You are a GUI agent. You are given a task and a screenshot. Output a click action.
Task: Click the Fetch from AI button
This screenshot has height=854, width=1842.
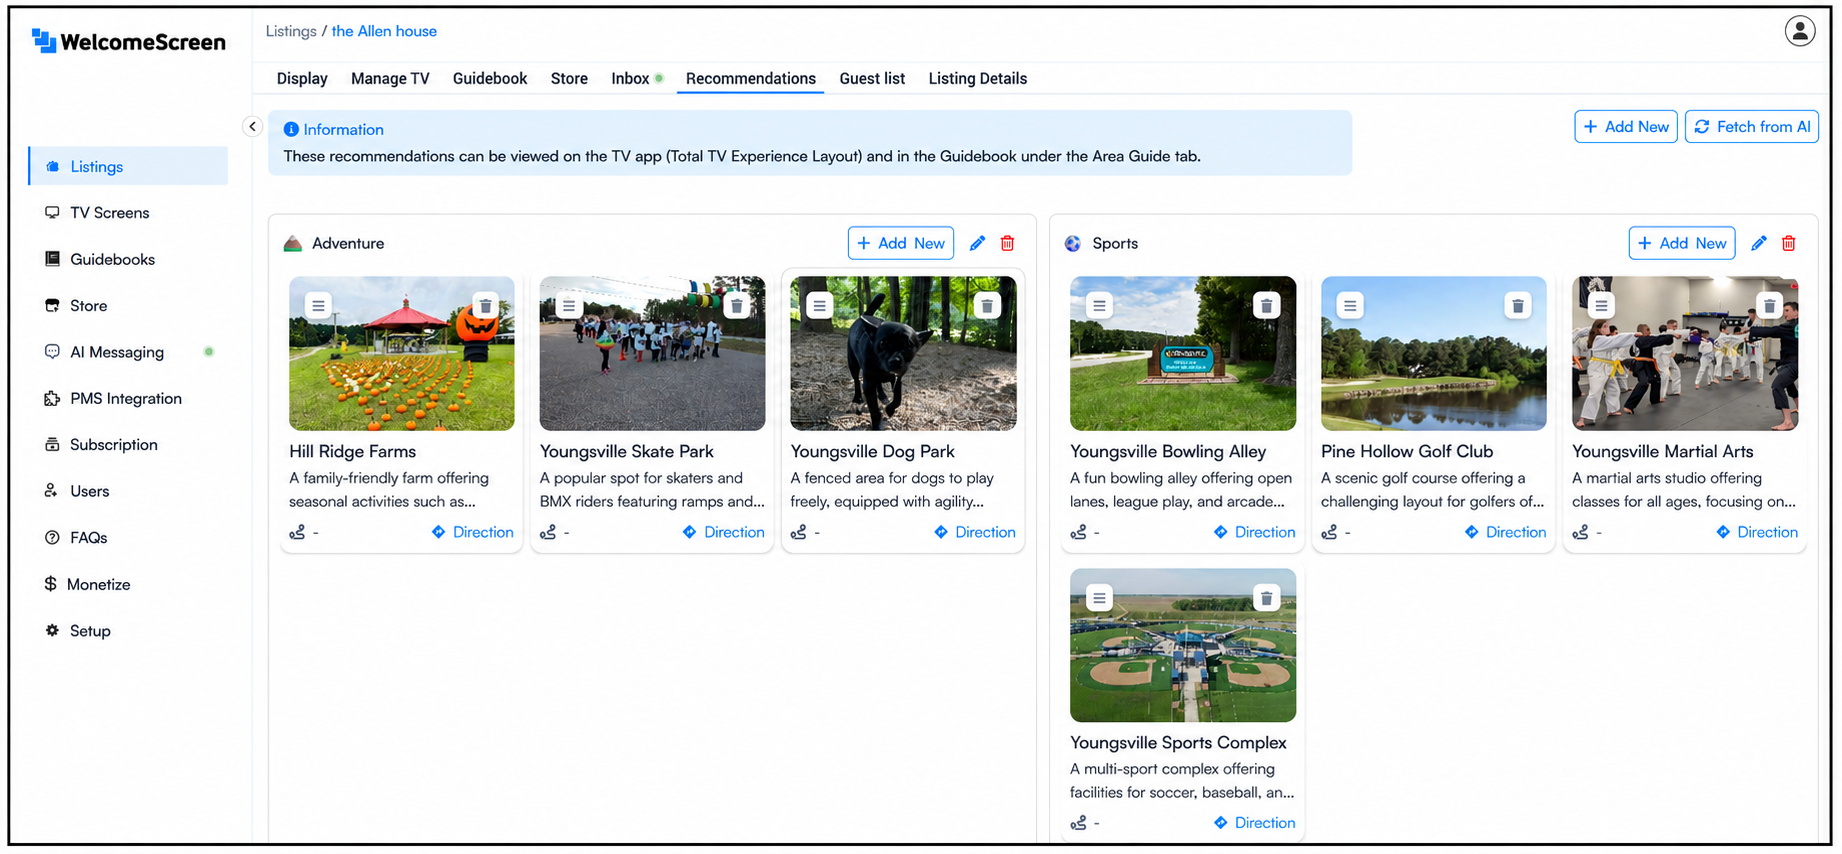[1752, 127]
